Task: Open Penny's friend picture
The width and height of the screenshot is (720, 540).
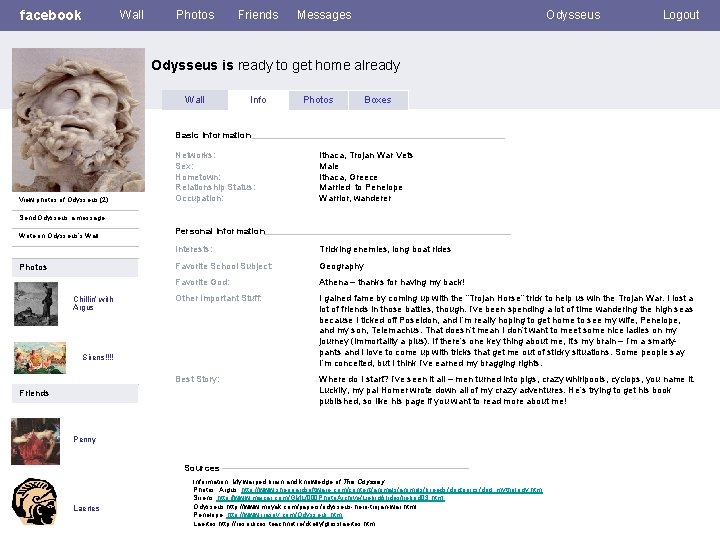Action: tap(35, 441)
